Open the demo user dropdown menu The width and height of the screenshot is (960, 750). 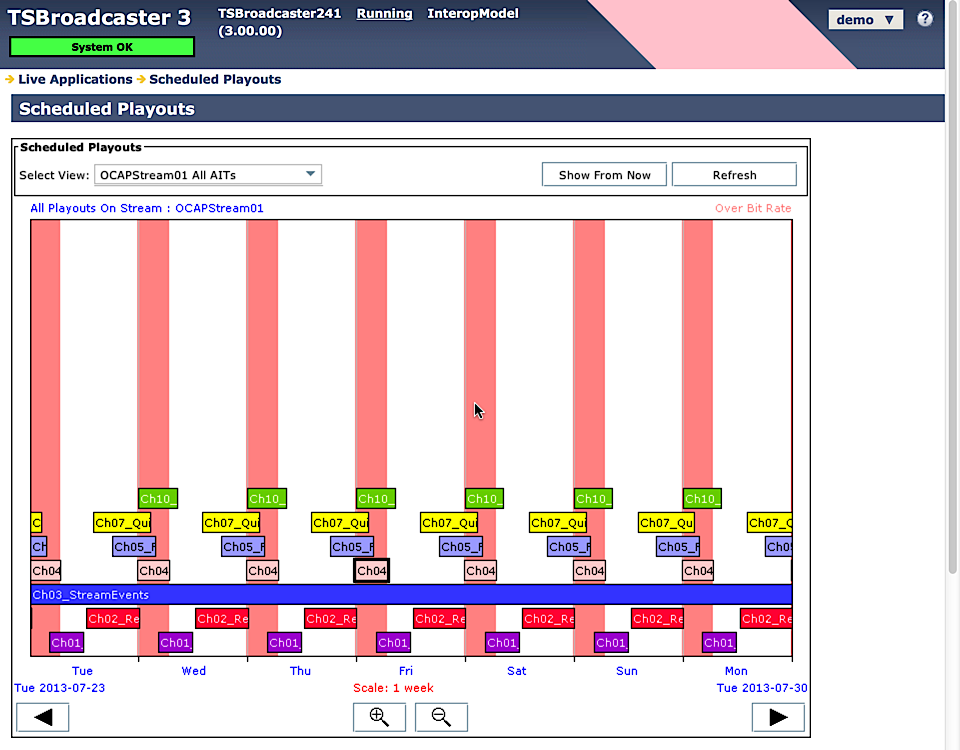pyautogui.click(x=865, y=20)
